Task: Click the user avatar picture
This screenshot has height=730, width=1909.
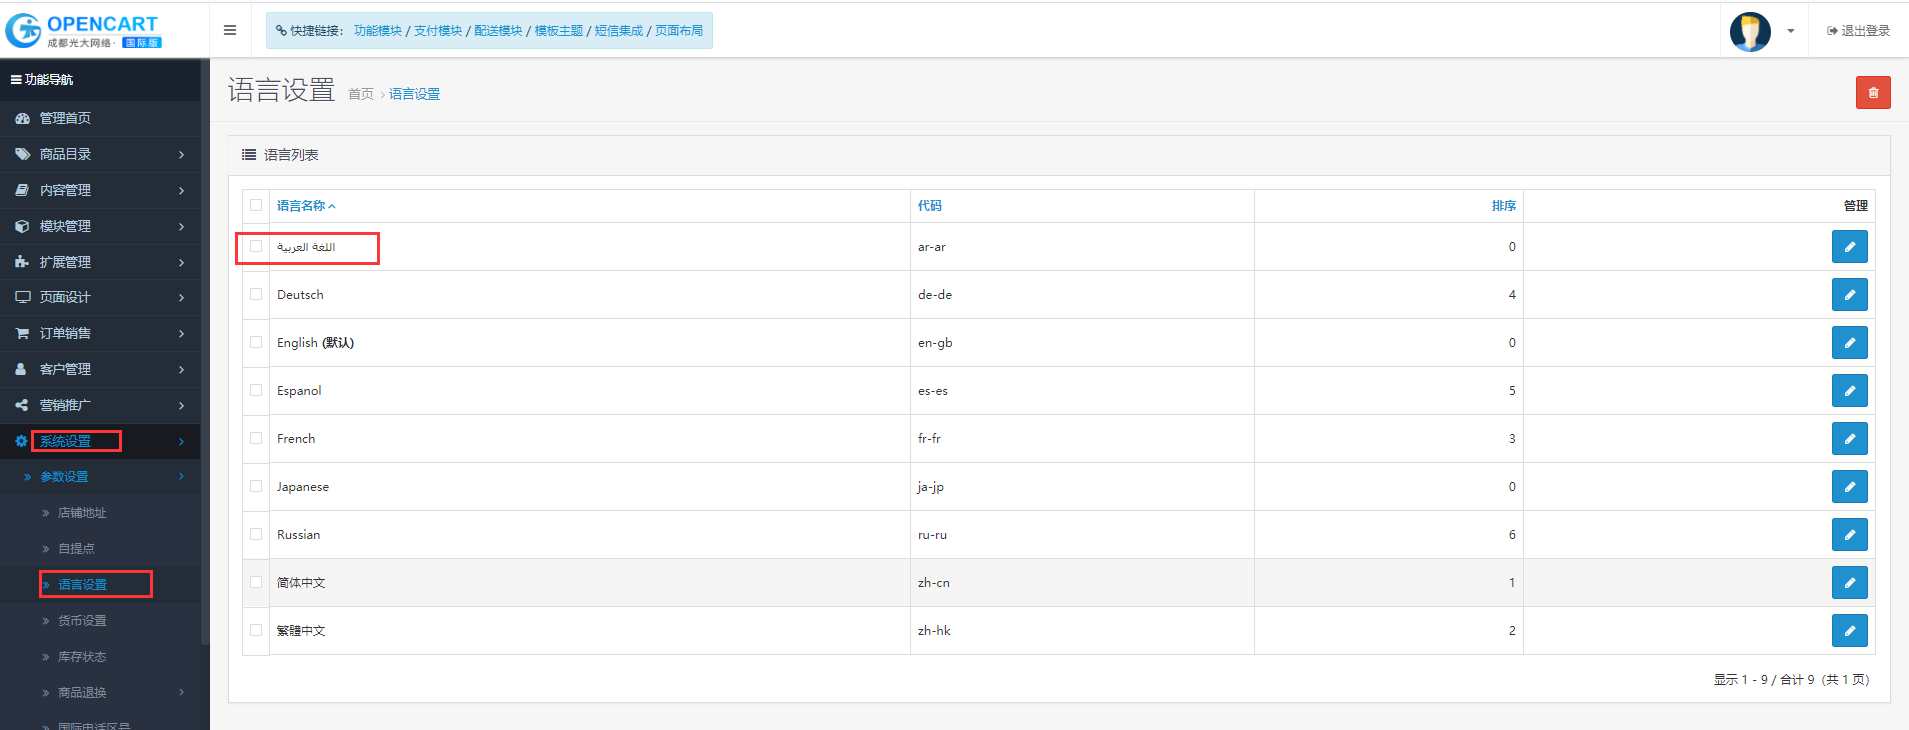Action: (1750, 31)
